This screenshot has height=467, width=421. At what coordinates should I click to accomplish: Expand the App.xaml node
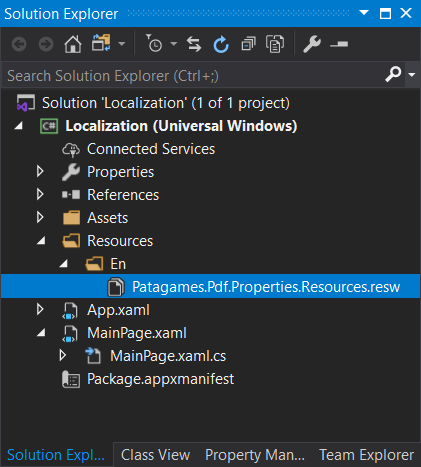click(x=40, y=310)
